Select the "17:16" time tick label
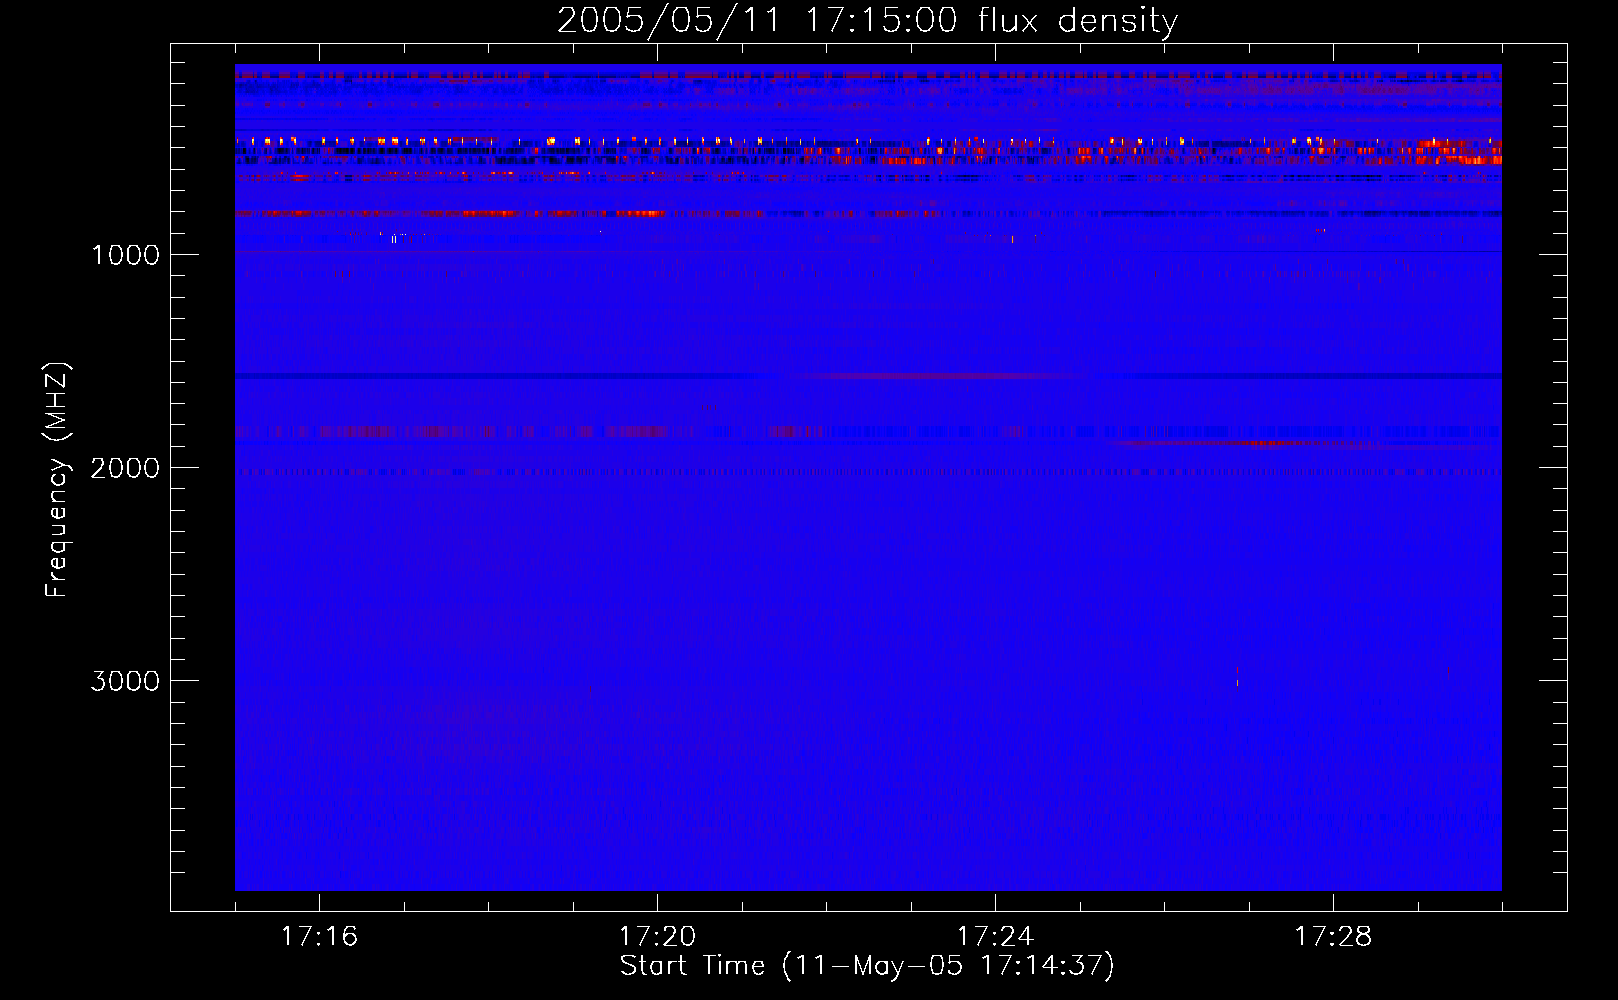Image resolution: width=1618 pixels, height=1000 pixels. point(319,936)
